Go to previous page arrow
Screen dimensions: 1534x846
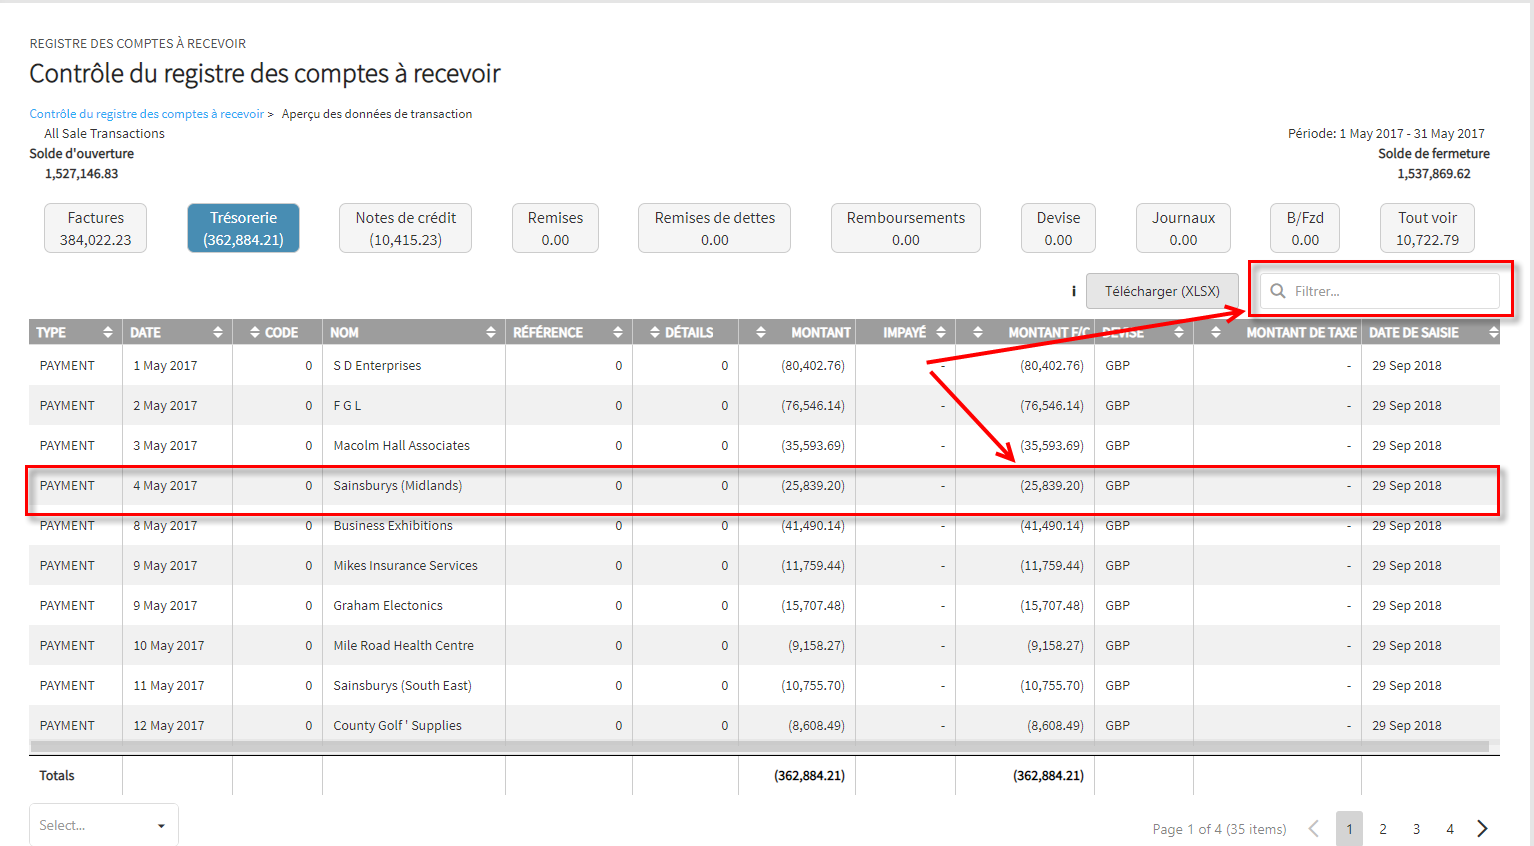(1314, 828)
